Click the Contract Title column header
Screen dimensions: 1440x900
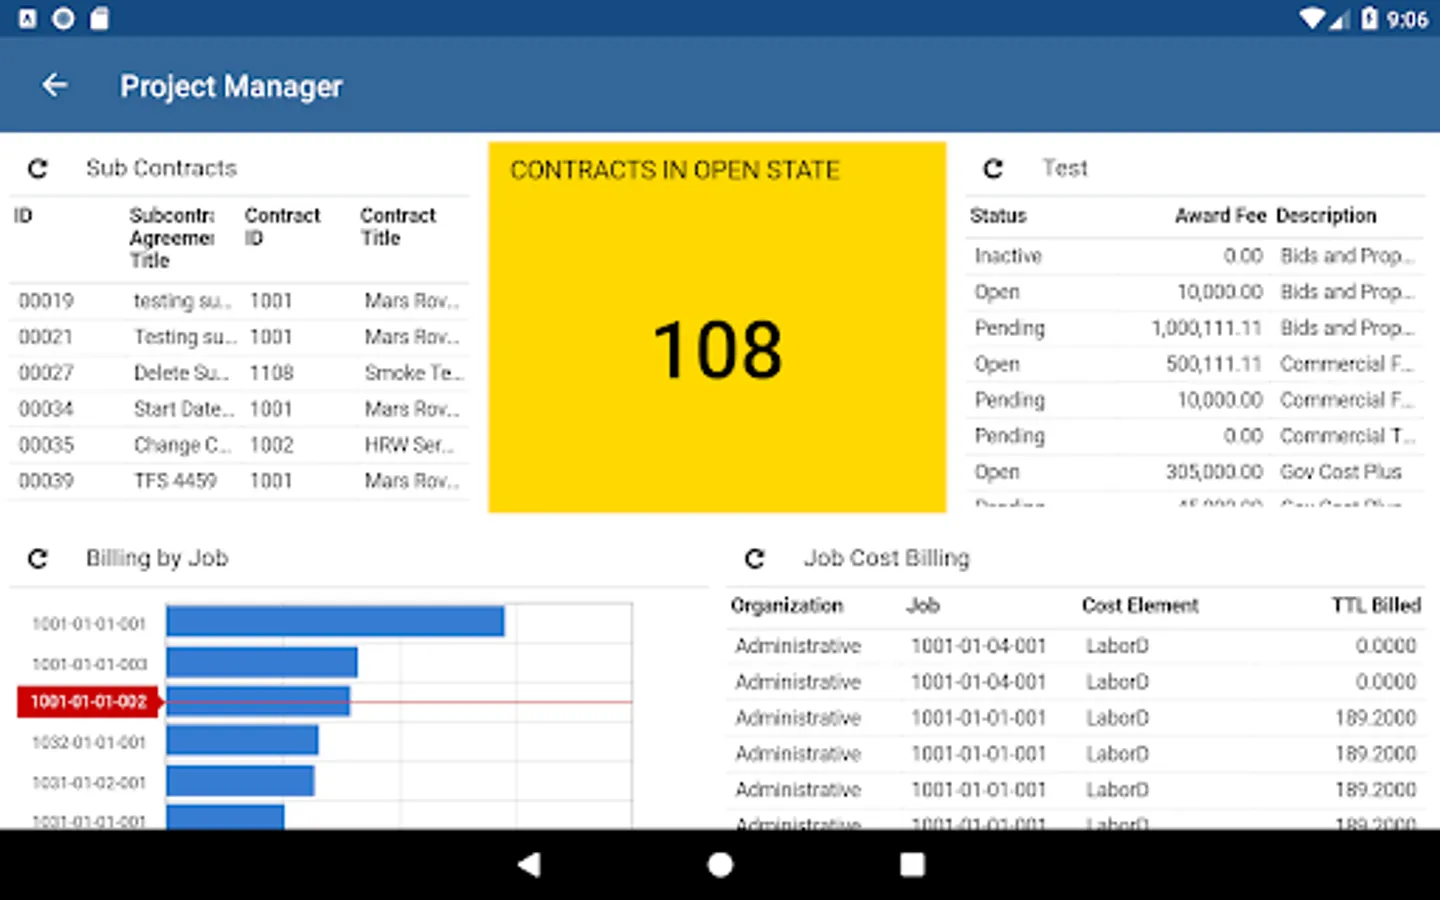coord(398,227)
